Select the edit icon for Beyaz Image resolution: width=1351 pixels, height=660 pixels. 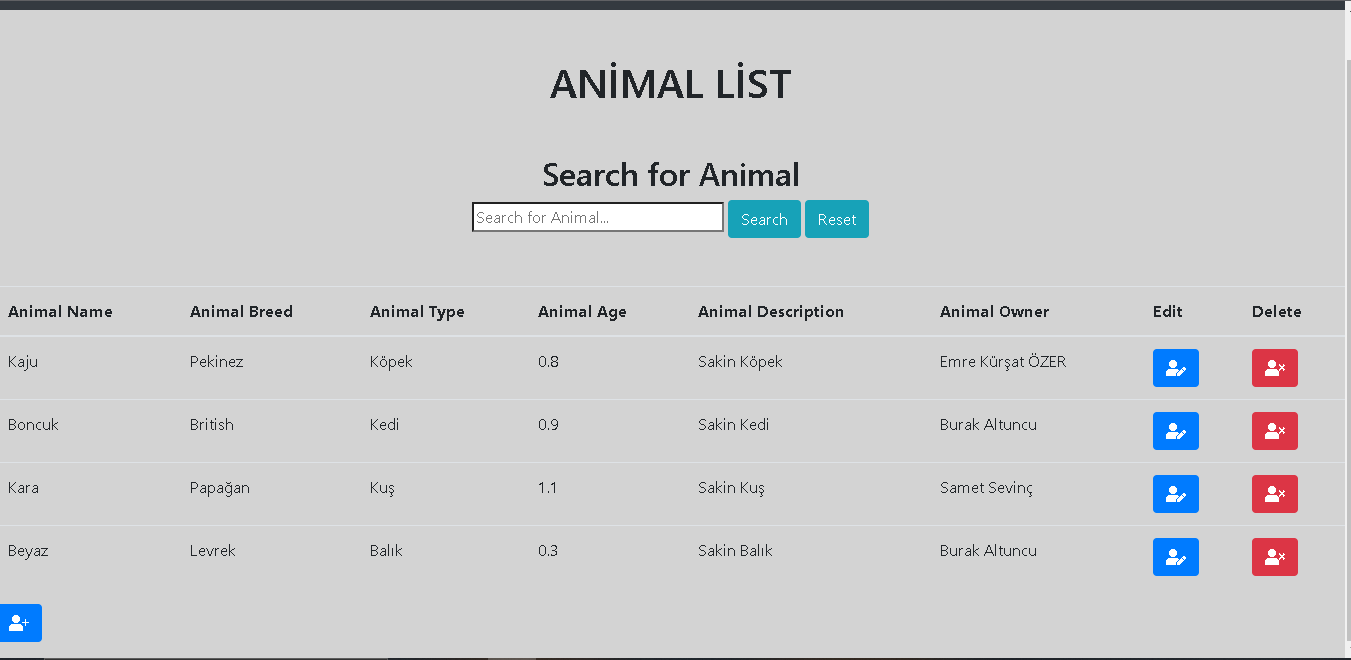[x=1175, y=557]
